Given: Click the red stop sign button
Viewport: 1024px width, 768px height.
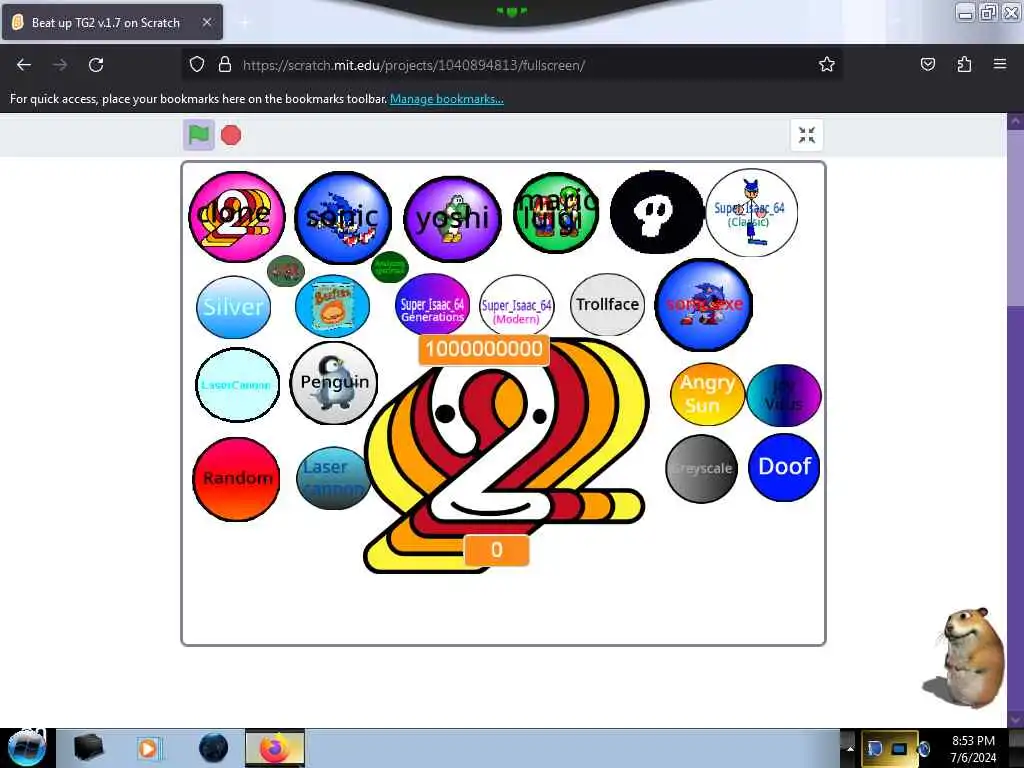Looking at the screenshot, I should [x=231, y=135].
